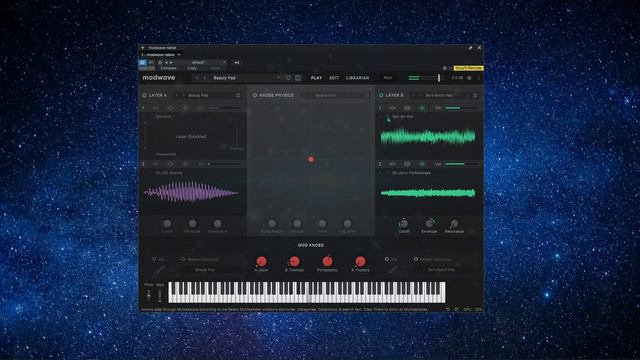Enable Layer B Arp toggle
Screen dimensions: 640x360
387,259
